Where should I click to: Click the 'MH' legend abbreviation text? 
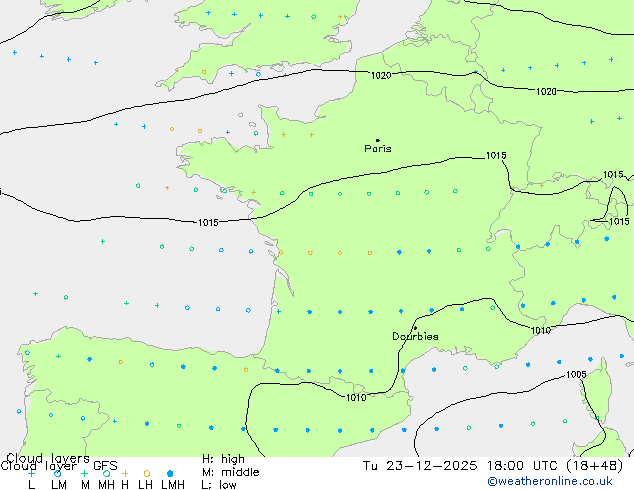pyautogui.click(x=106, y=485)
